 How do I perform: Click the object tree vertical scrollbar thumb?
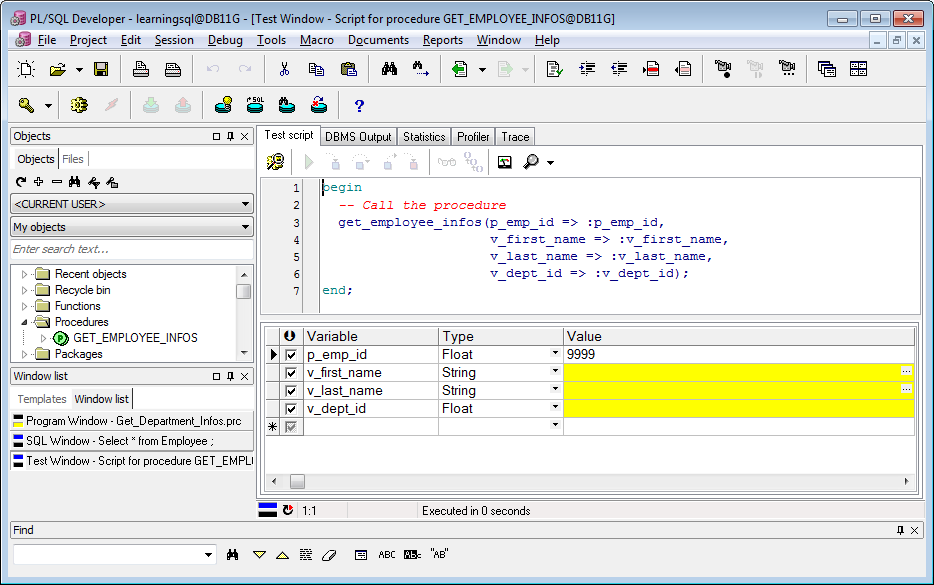[x=244, y=291]
